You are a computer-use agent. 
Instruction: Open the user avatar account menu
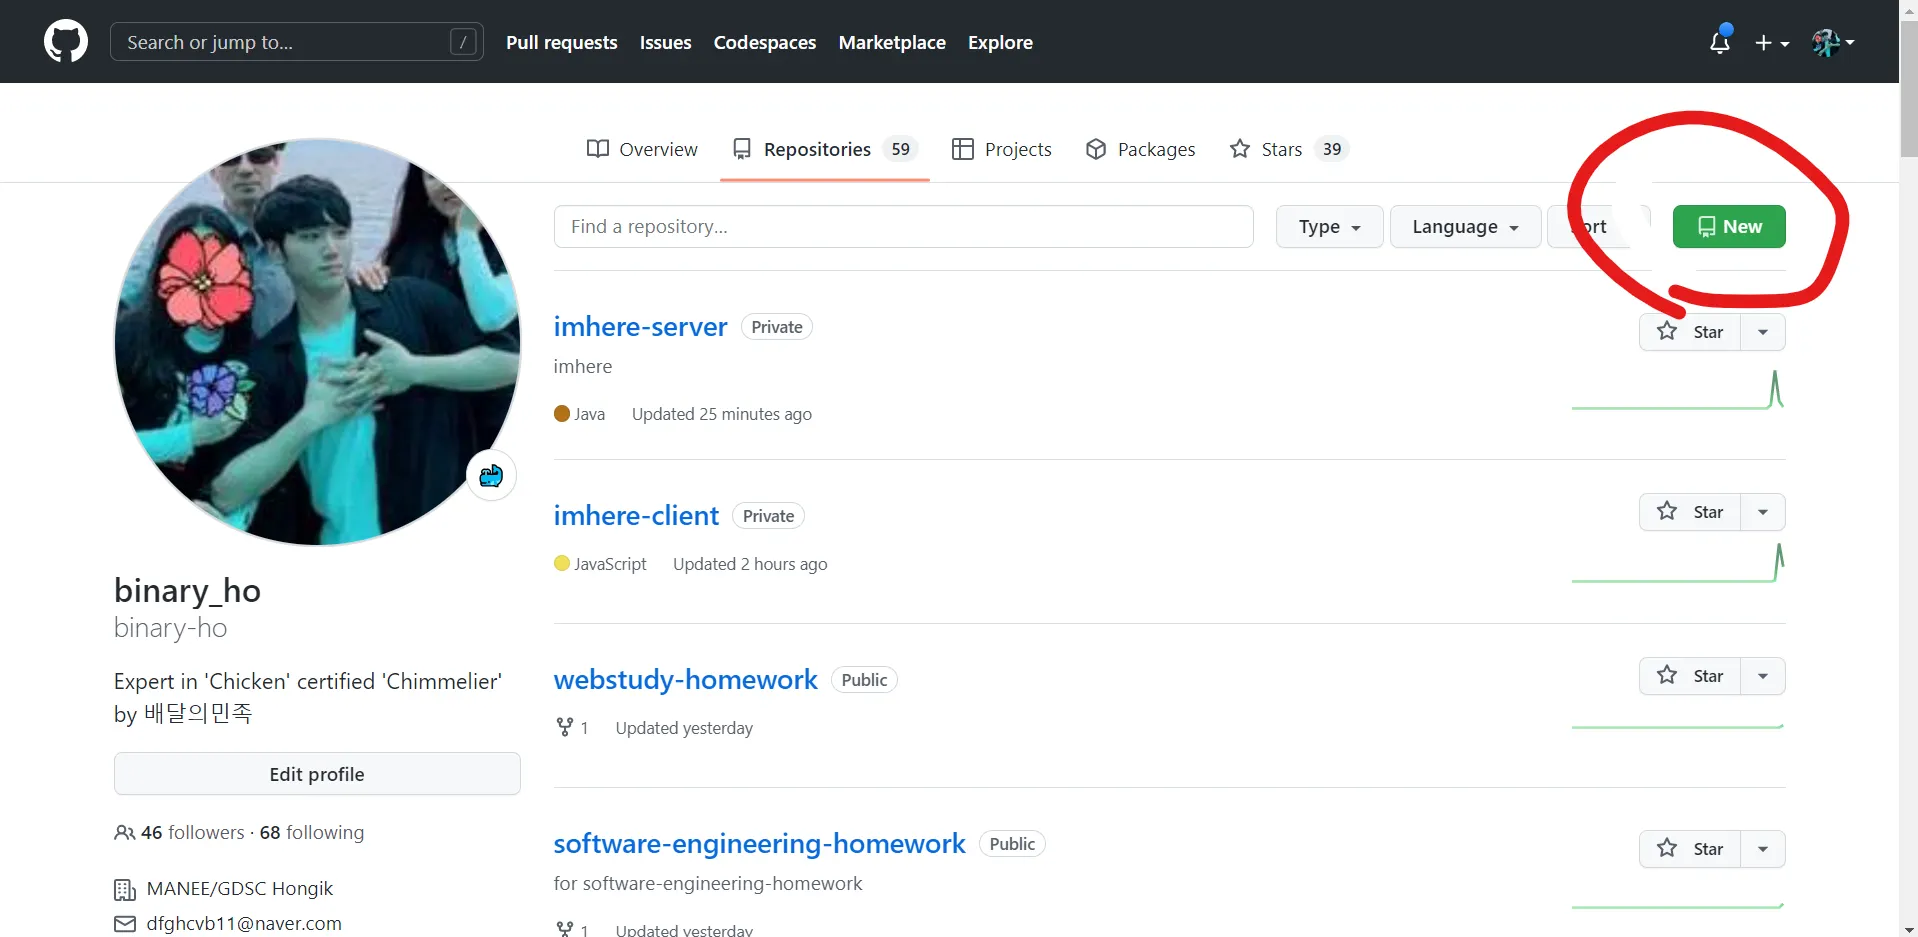1832,42
